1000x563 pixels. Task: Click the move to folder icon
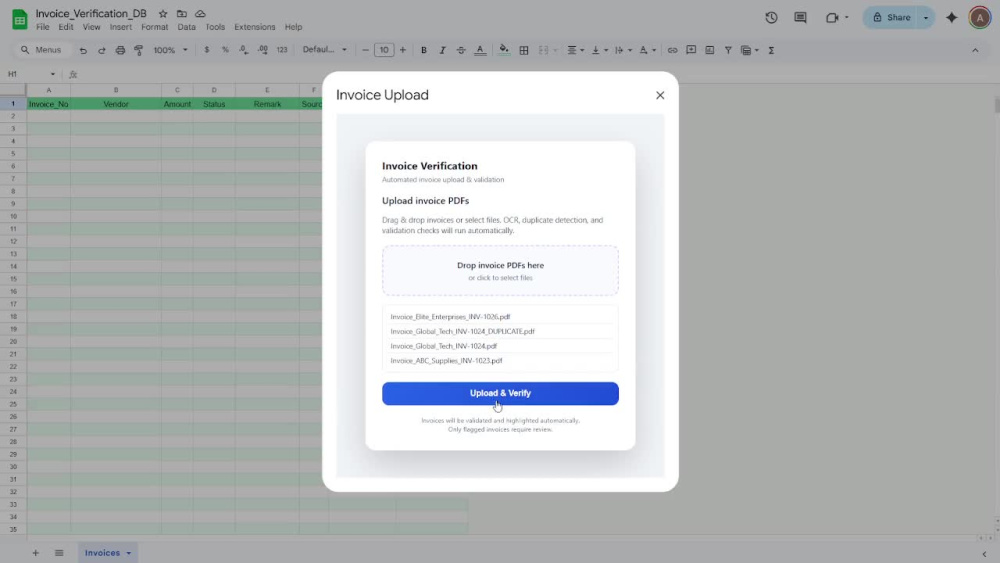[182, 13]
